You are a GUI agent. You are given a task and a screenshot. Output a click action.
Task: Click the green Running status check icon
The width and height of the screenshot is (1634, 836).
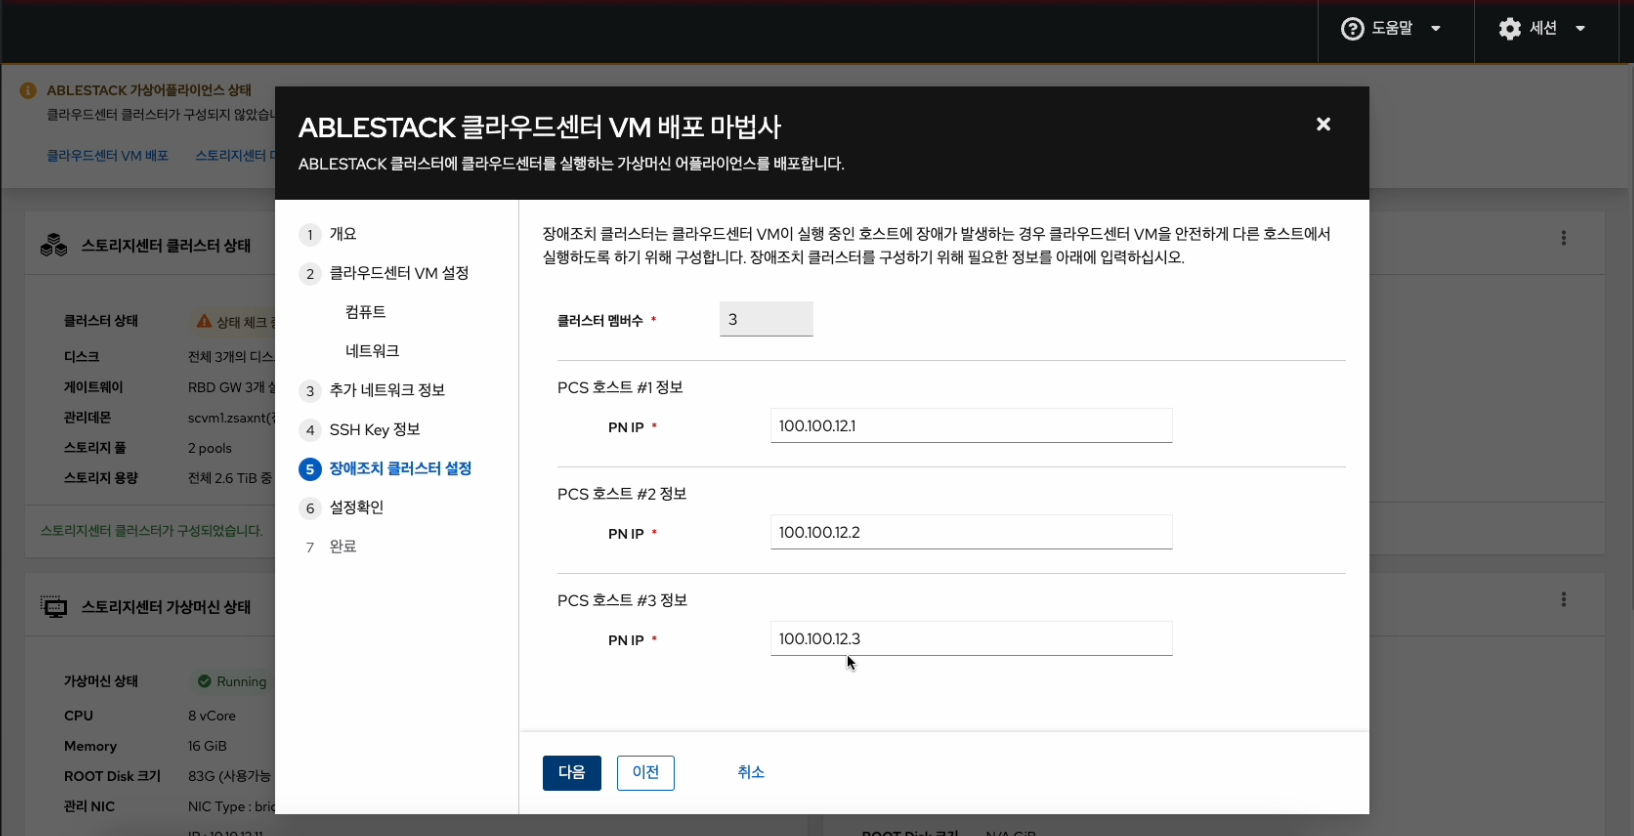point(204,681)
